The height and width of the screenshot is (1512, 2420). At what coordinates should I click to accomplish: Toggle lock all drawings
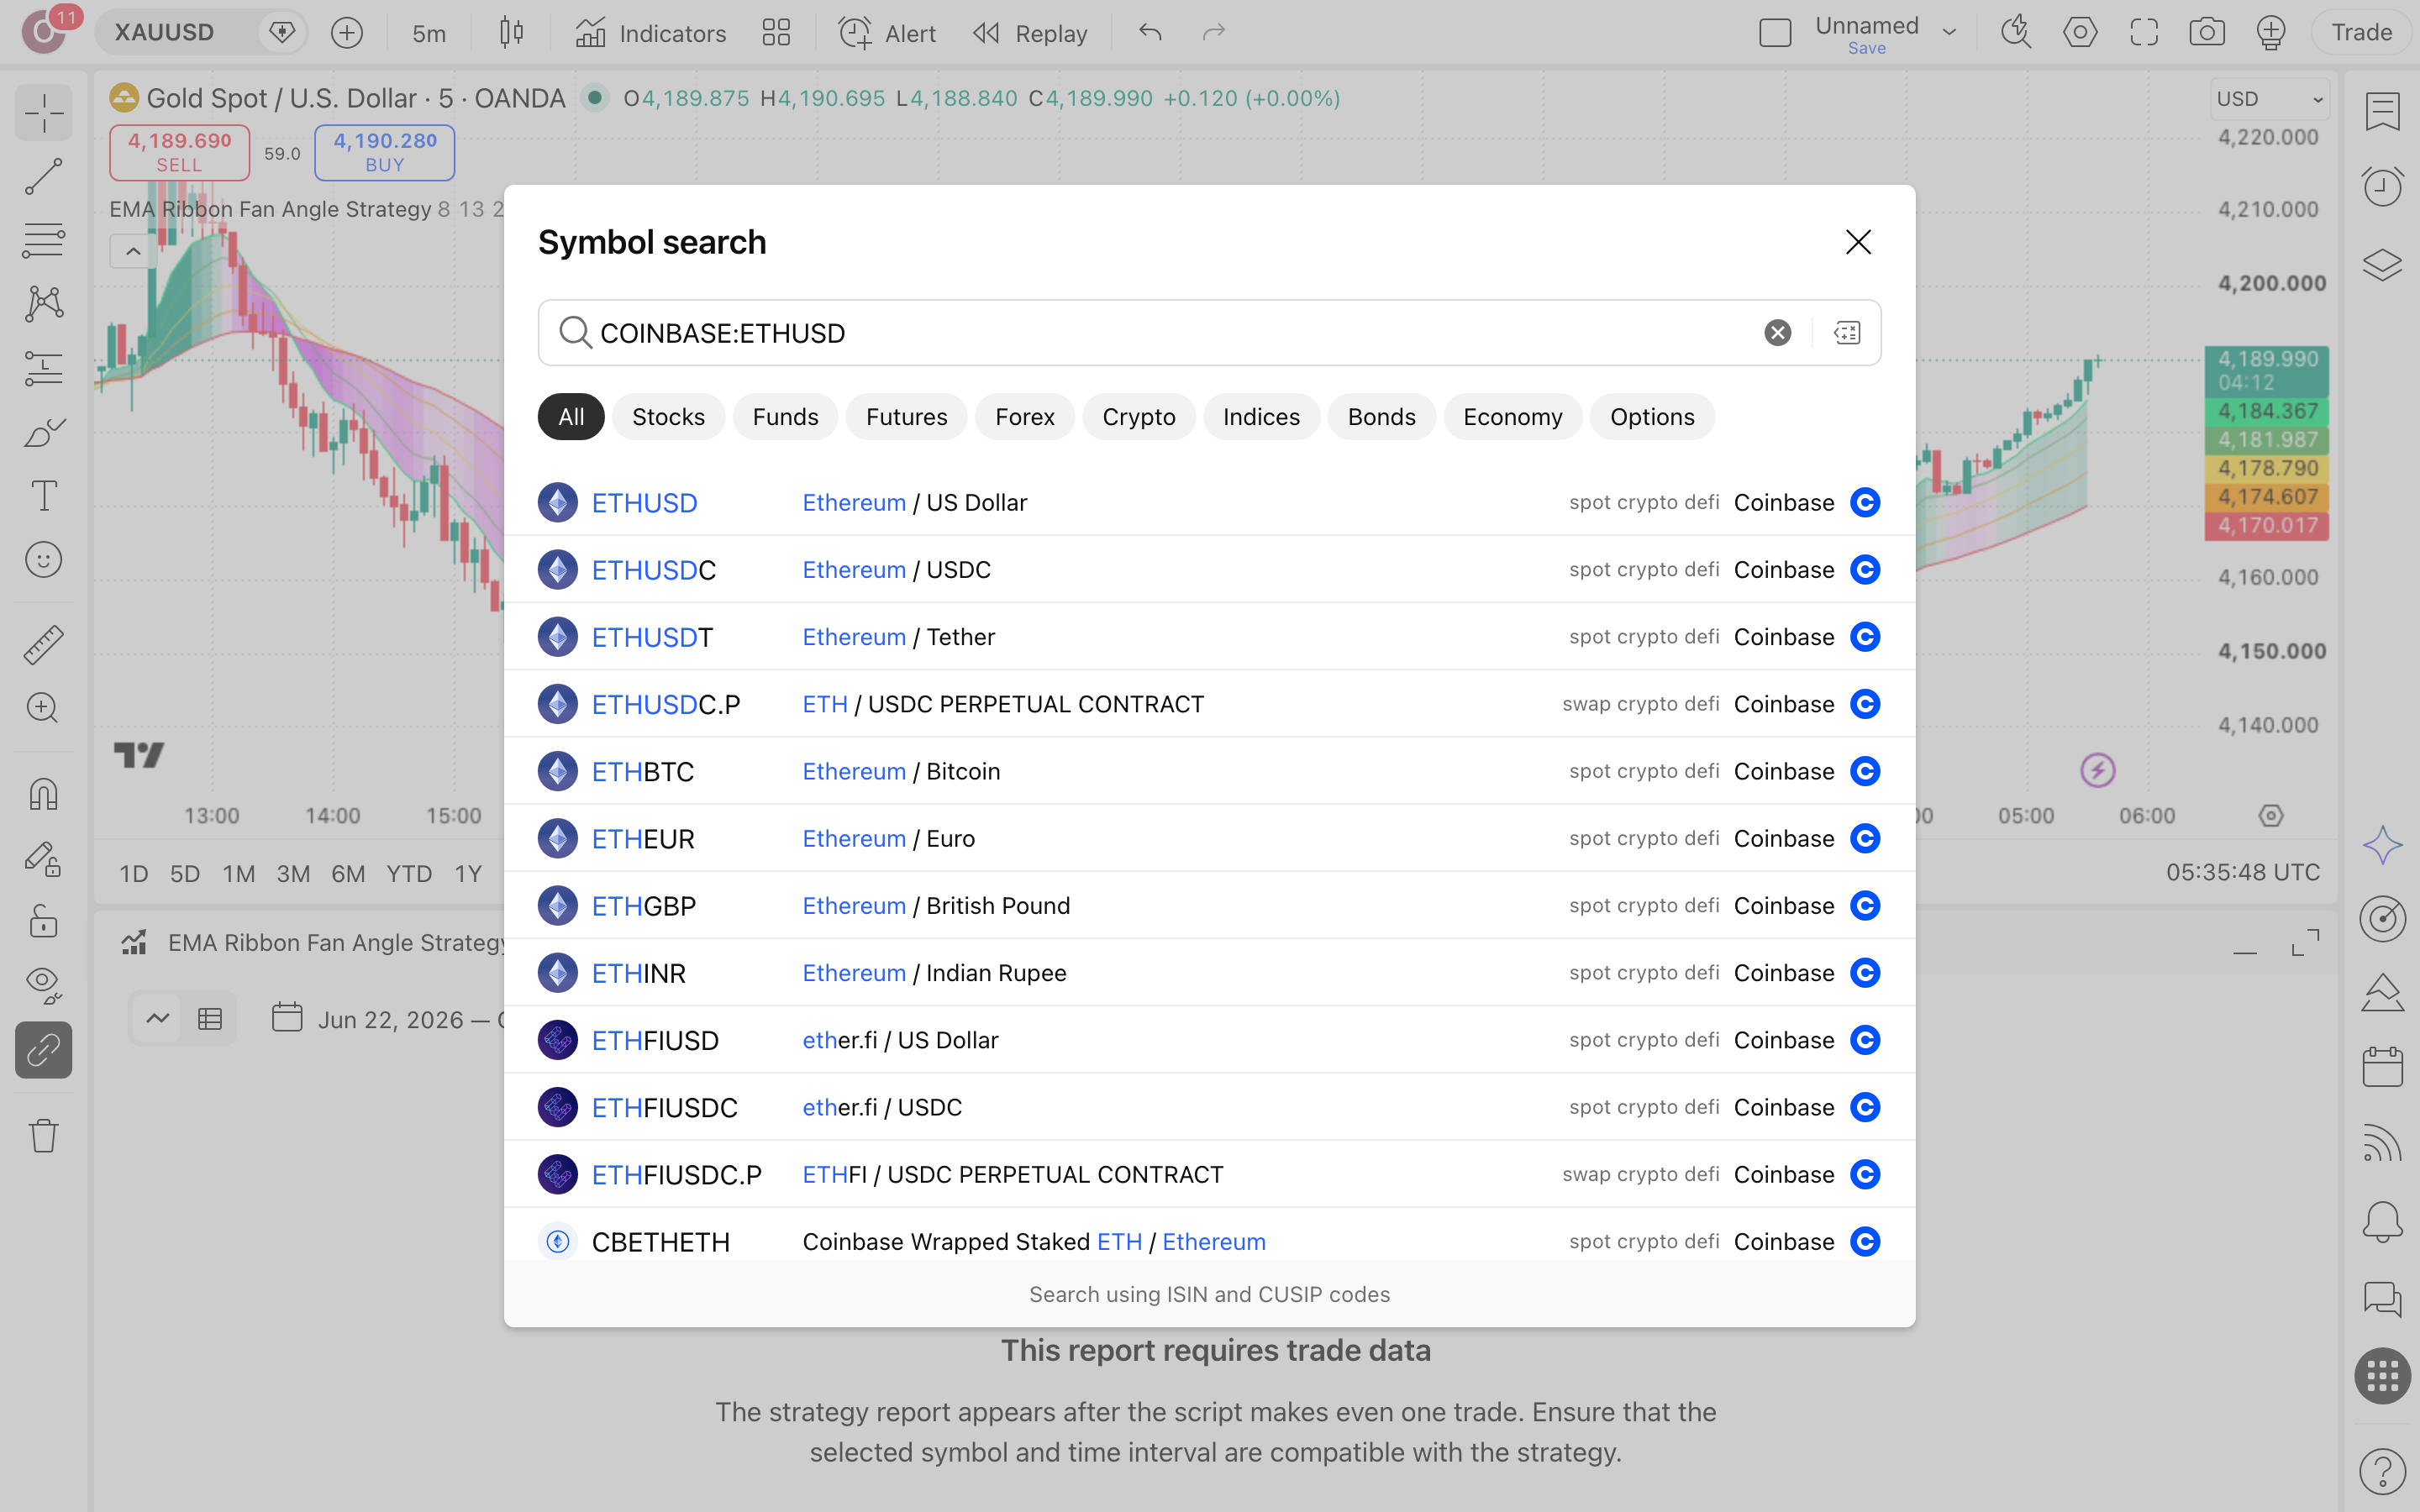click(x=43, y=922)
